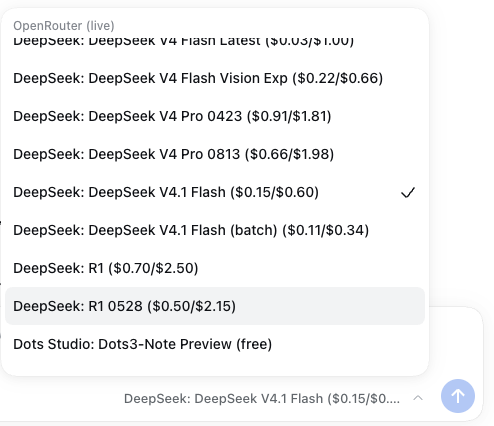
Task: Pick DeepSeek V4 Pro 0813 model
Action: (215, 154)
